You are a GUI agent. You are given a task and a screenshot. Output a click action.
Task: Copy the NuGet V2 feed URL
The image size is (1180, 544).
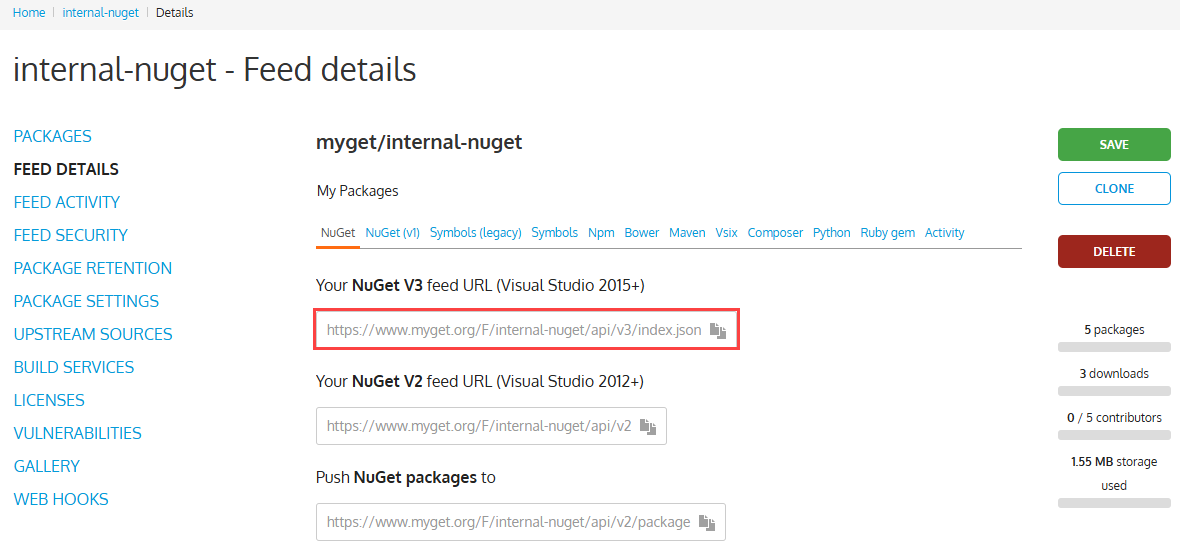[648, 427]
